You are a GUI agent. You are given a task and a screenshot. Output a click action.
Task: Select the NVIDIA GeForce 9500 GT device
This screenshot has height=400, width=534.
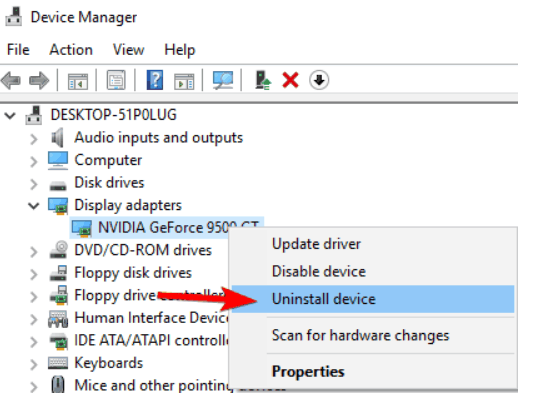tap(167, 227)
